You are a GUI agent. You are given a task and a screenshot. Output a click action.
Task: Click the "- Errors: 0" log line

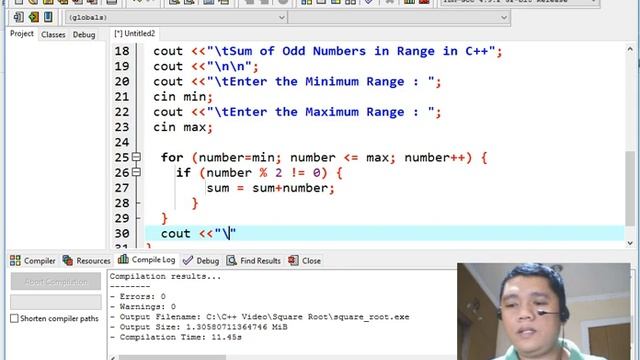pos(138,296)
